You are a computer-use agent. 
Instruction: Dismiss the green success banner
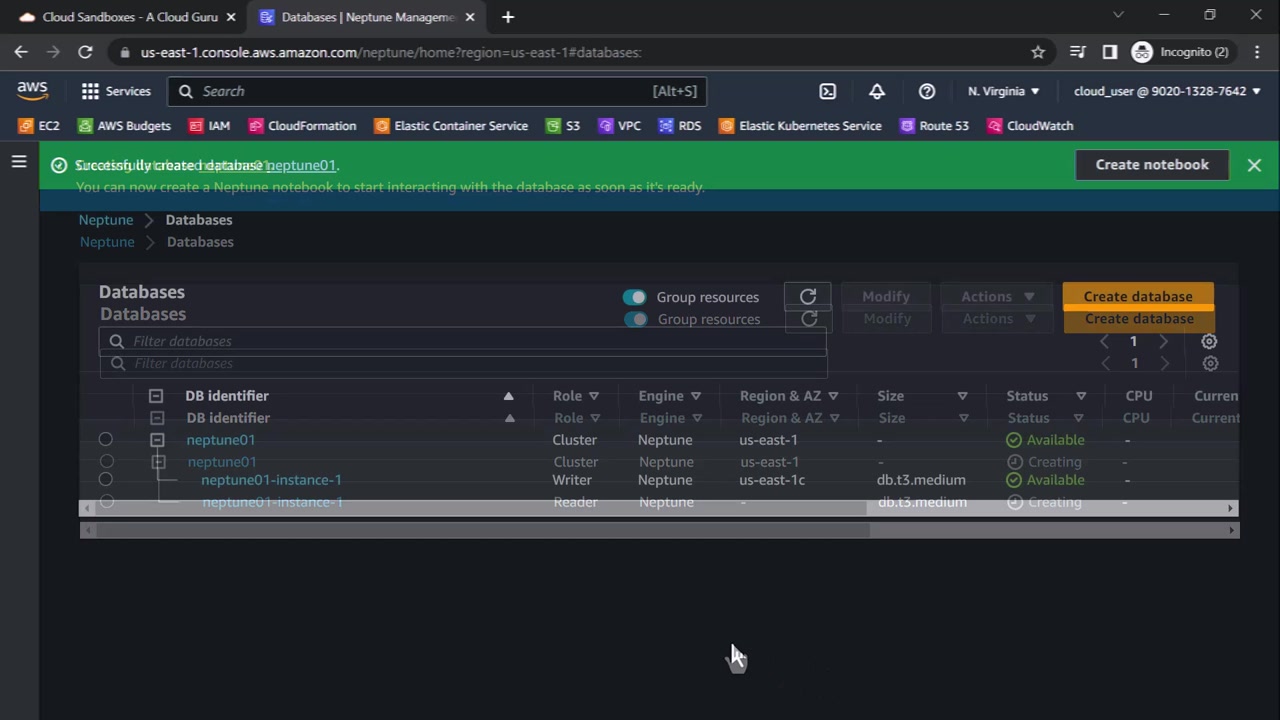pos(1254,165)
